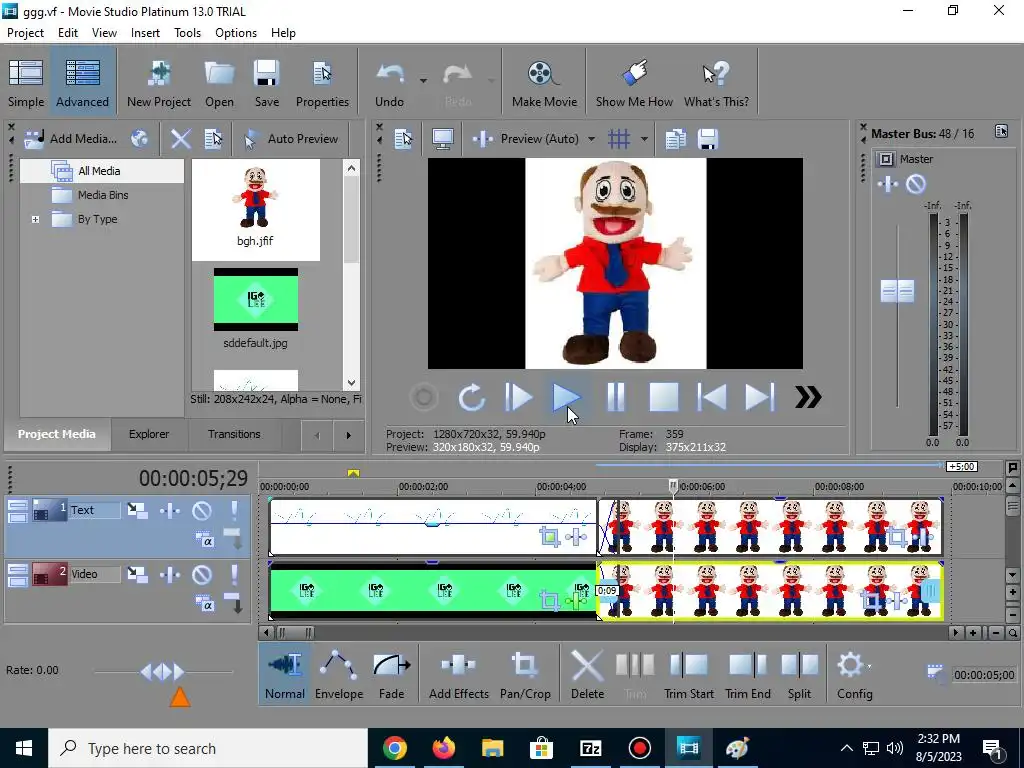The width and height of the screenshot is (1024, 768).
Task: Toggle Loop Playback
Action: click(x=472, y=397)
